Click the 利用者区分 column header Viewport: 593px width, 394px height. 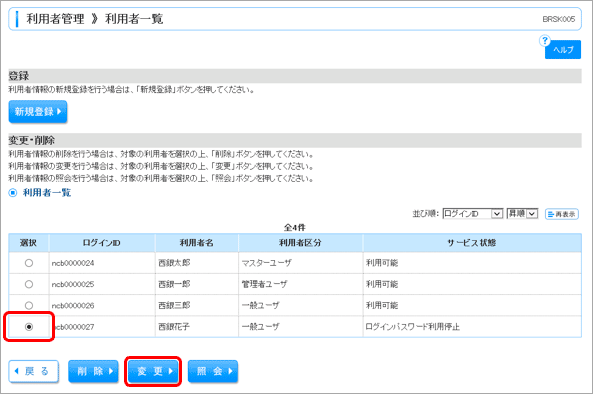pyautogui.click(x=300, y=243)
